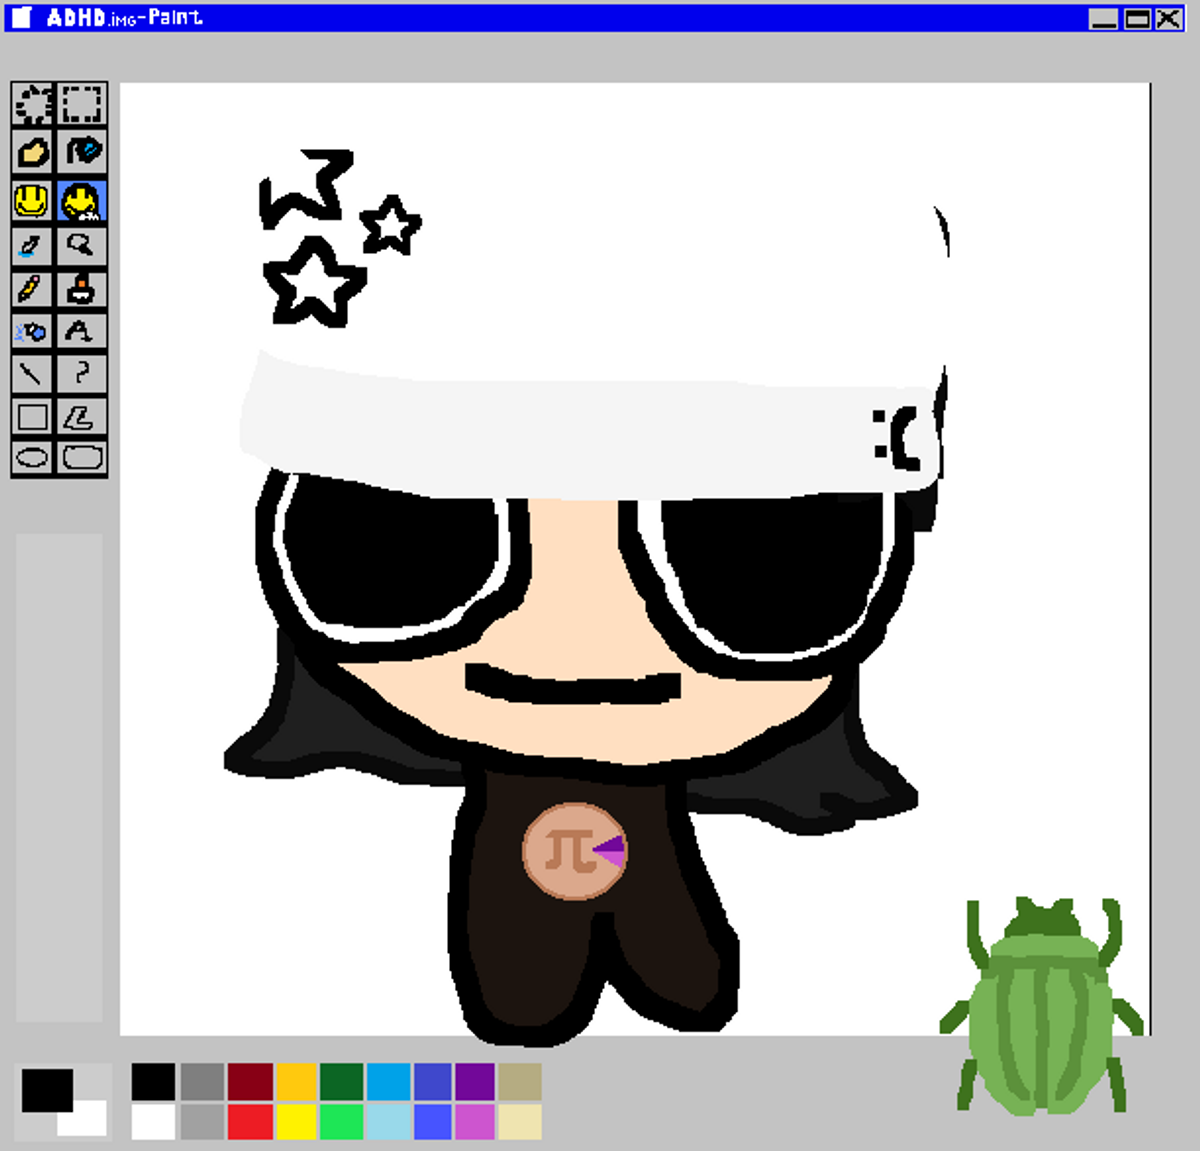Maximize the Paint window
The width and height of the screenshot is (1200, 1151).
pyautogui.click(x=1137, y=18)
